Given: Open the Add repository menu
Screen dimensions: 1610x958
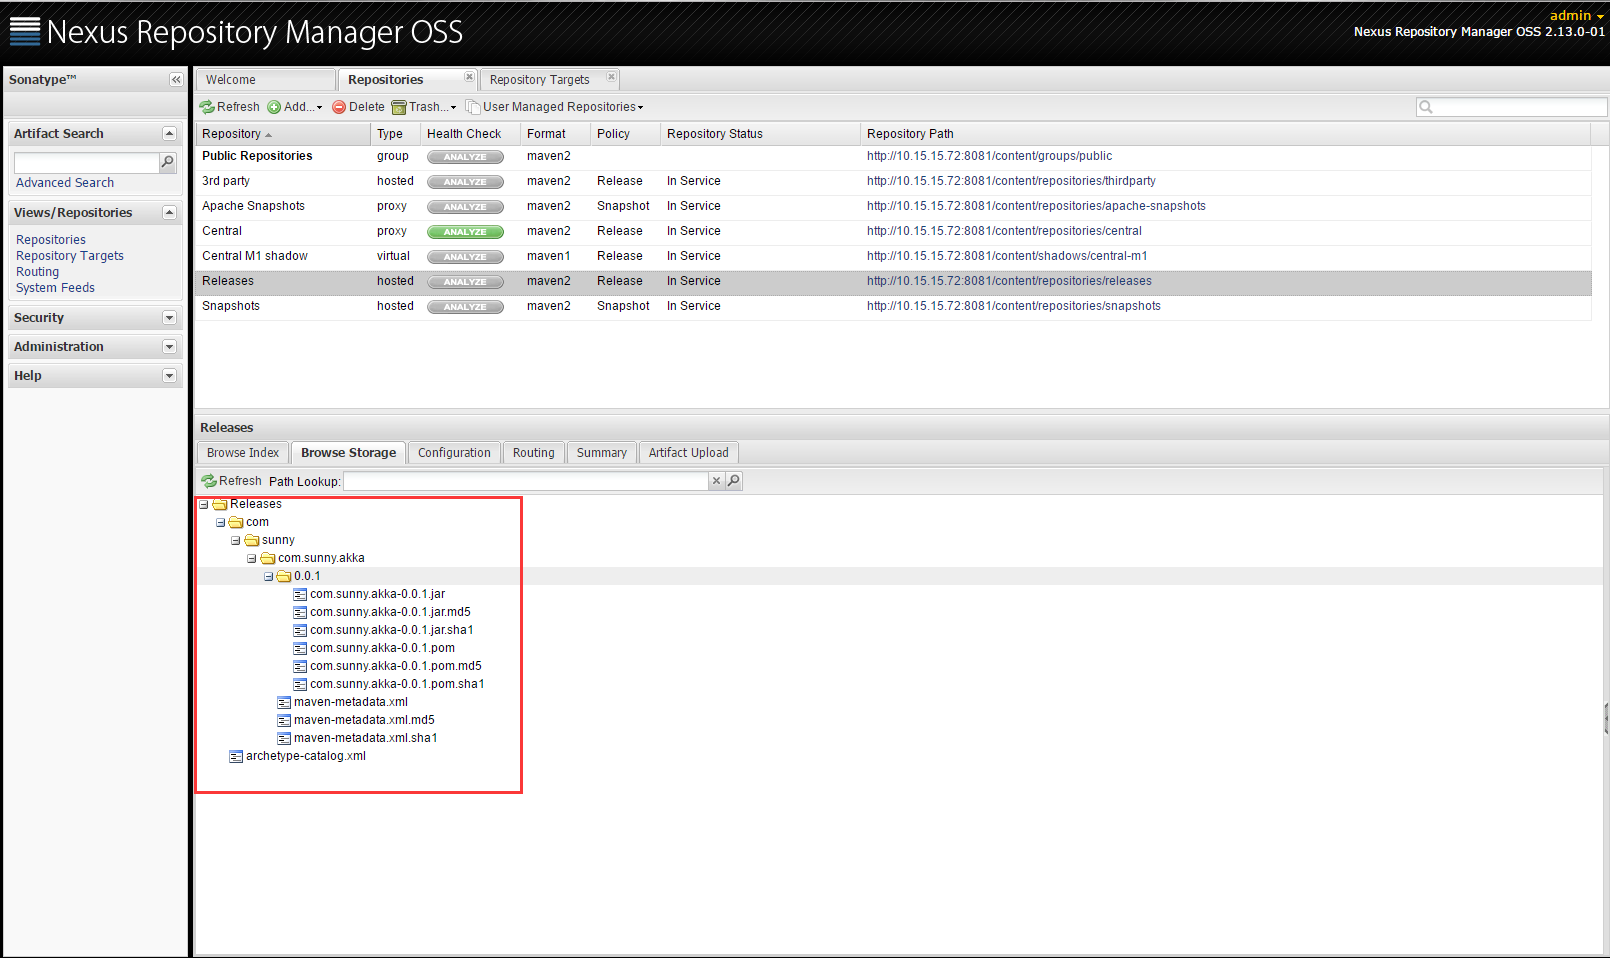Looking at the screenshot, I should tap(295, 107).
